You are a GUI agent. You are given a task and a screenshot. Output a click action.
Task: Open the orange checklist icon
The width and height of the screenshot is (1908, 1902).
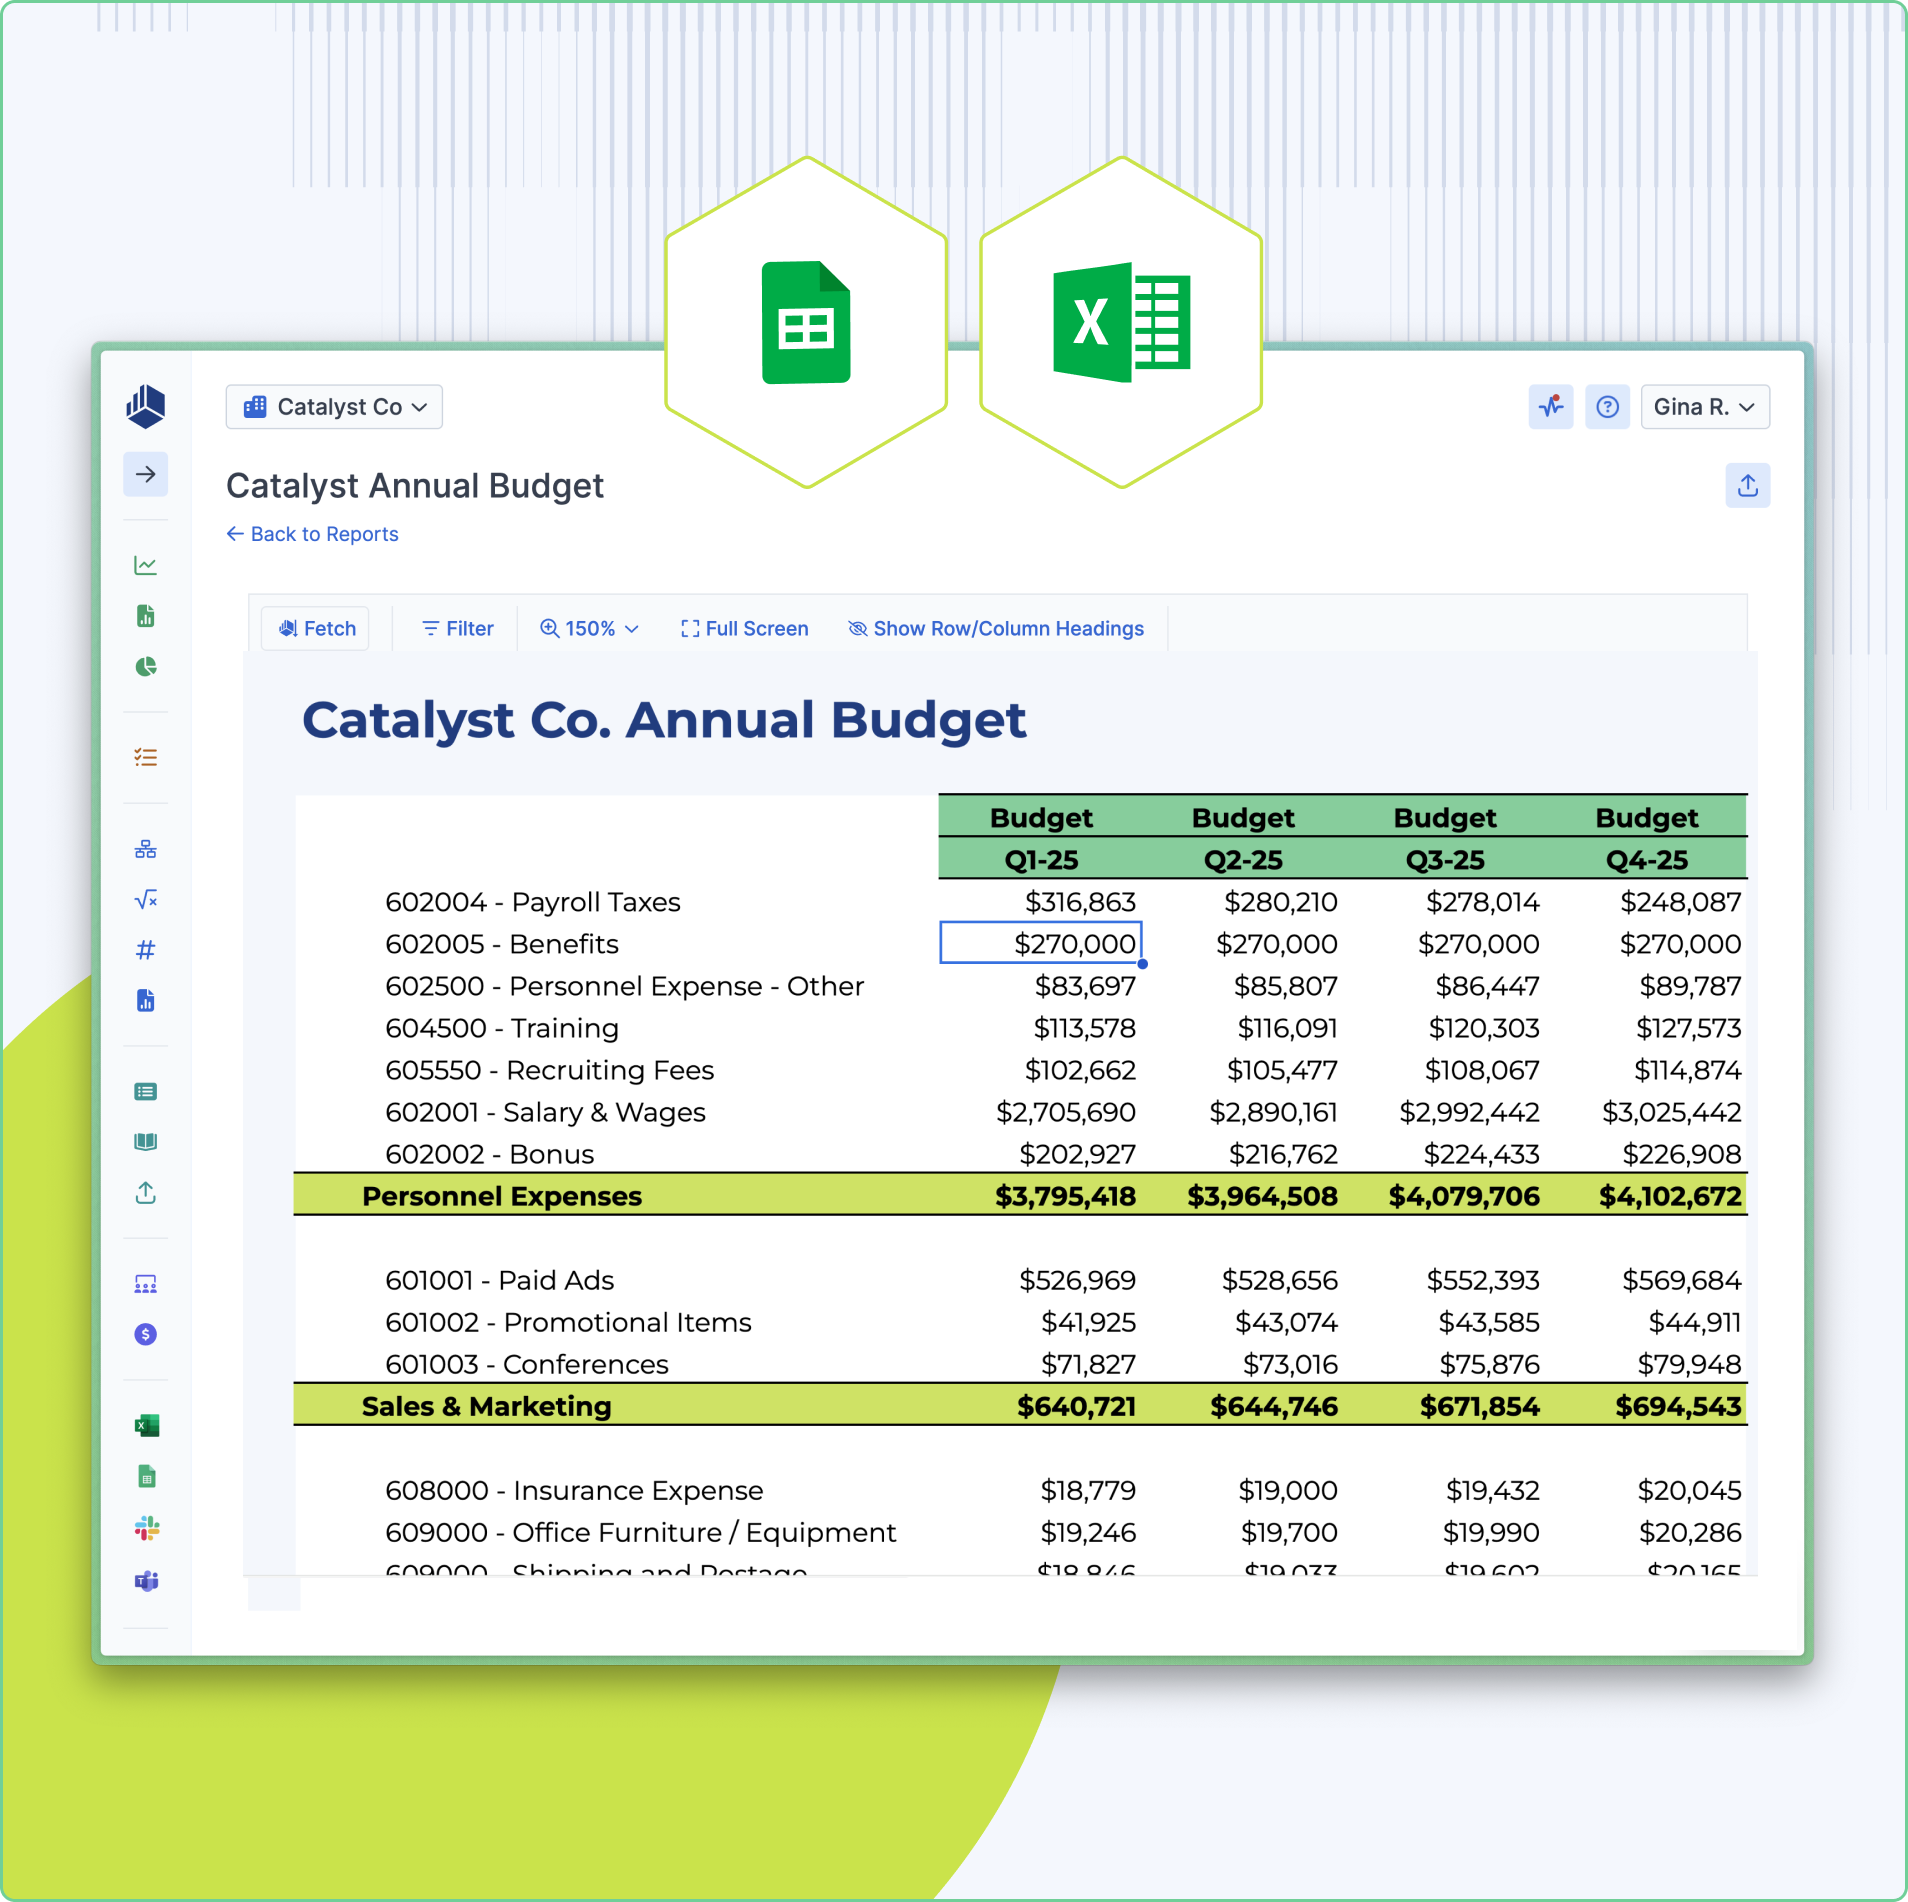pyautogui.click(x=146, y=758)
